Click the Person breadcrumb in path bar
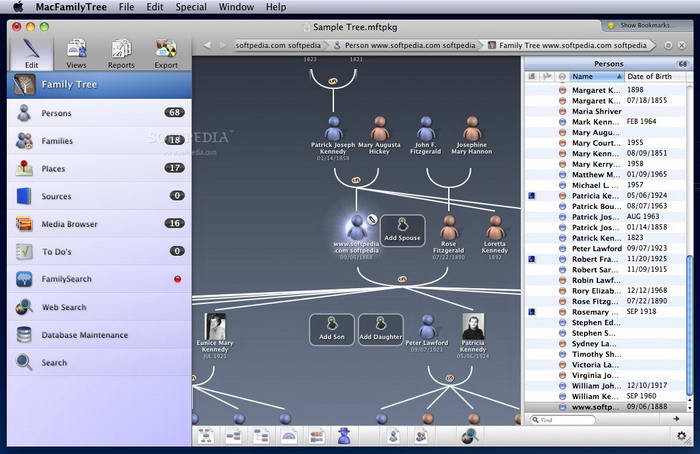The width and height of the screenshot is (700, 454). pos(405,45)
